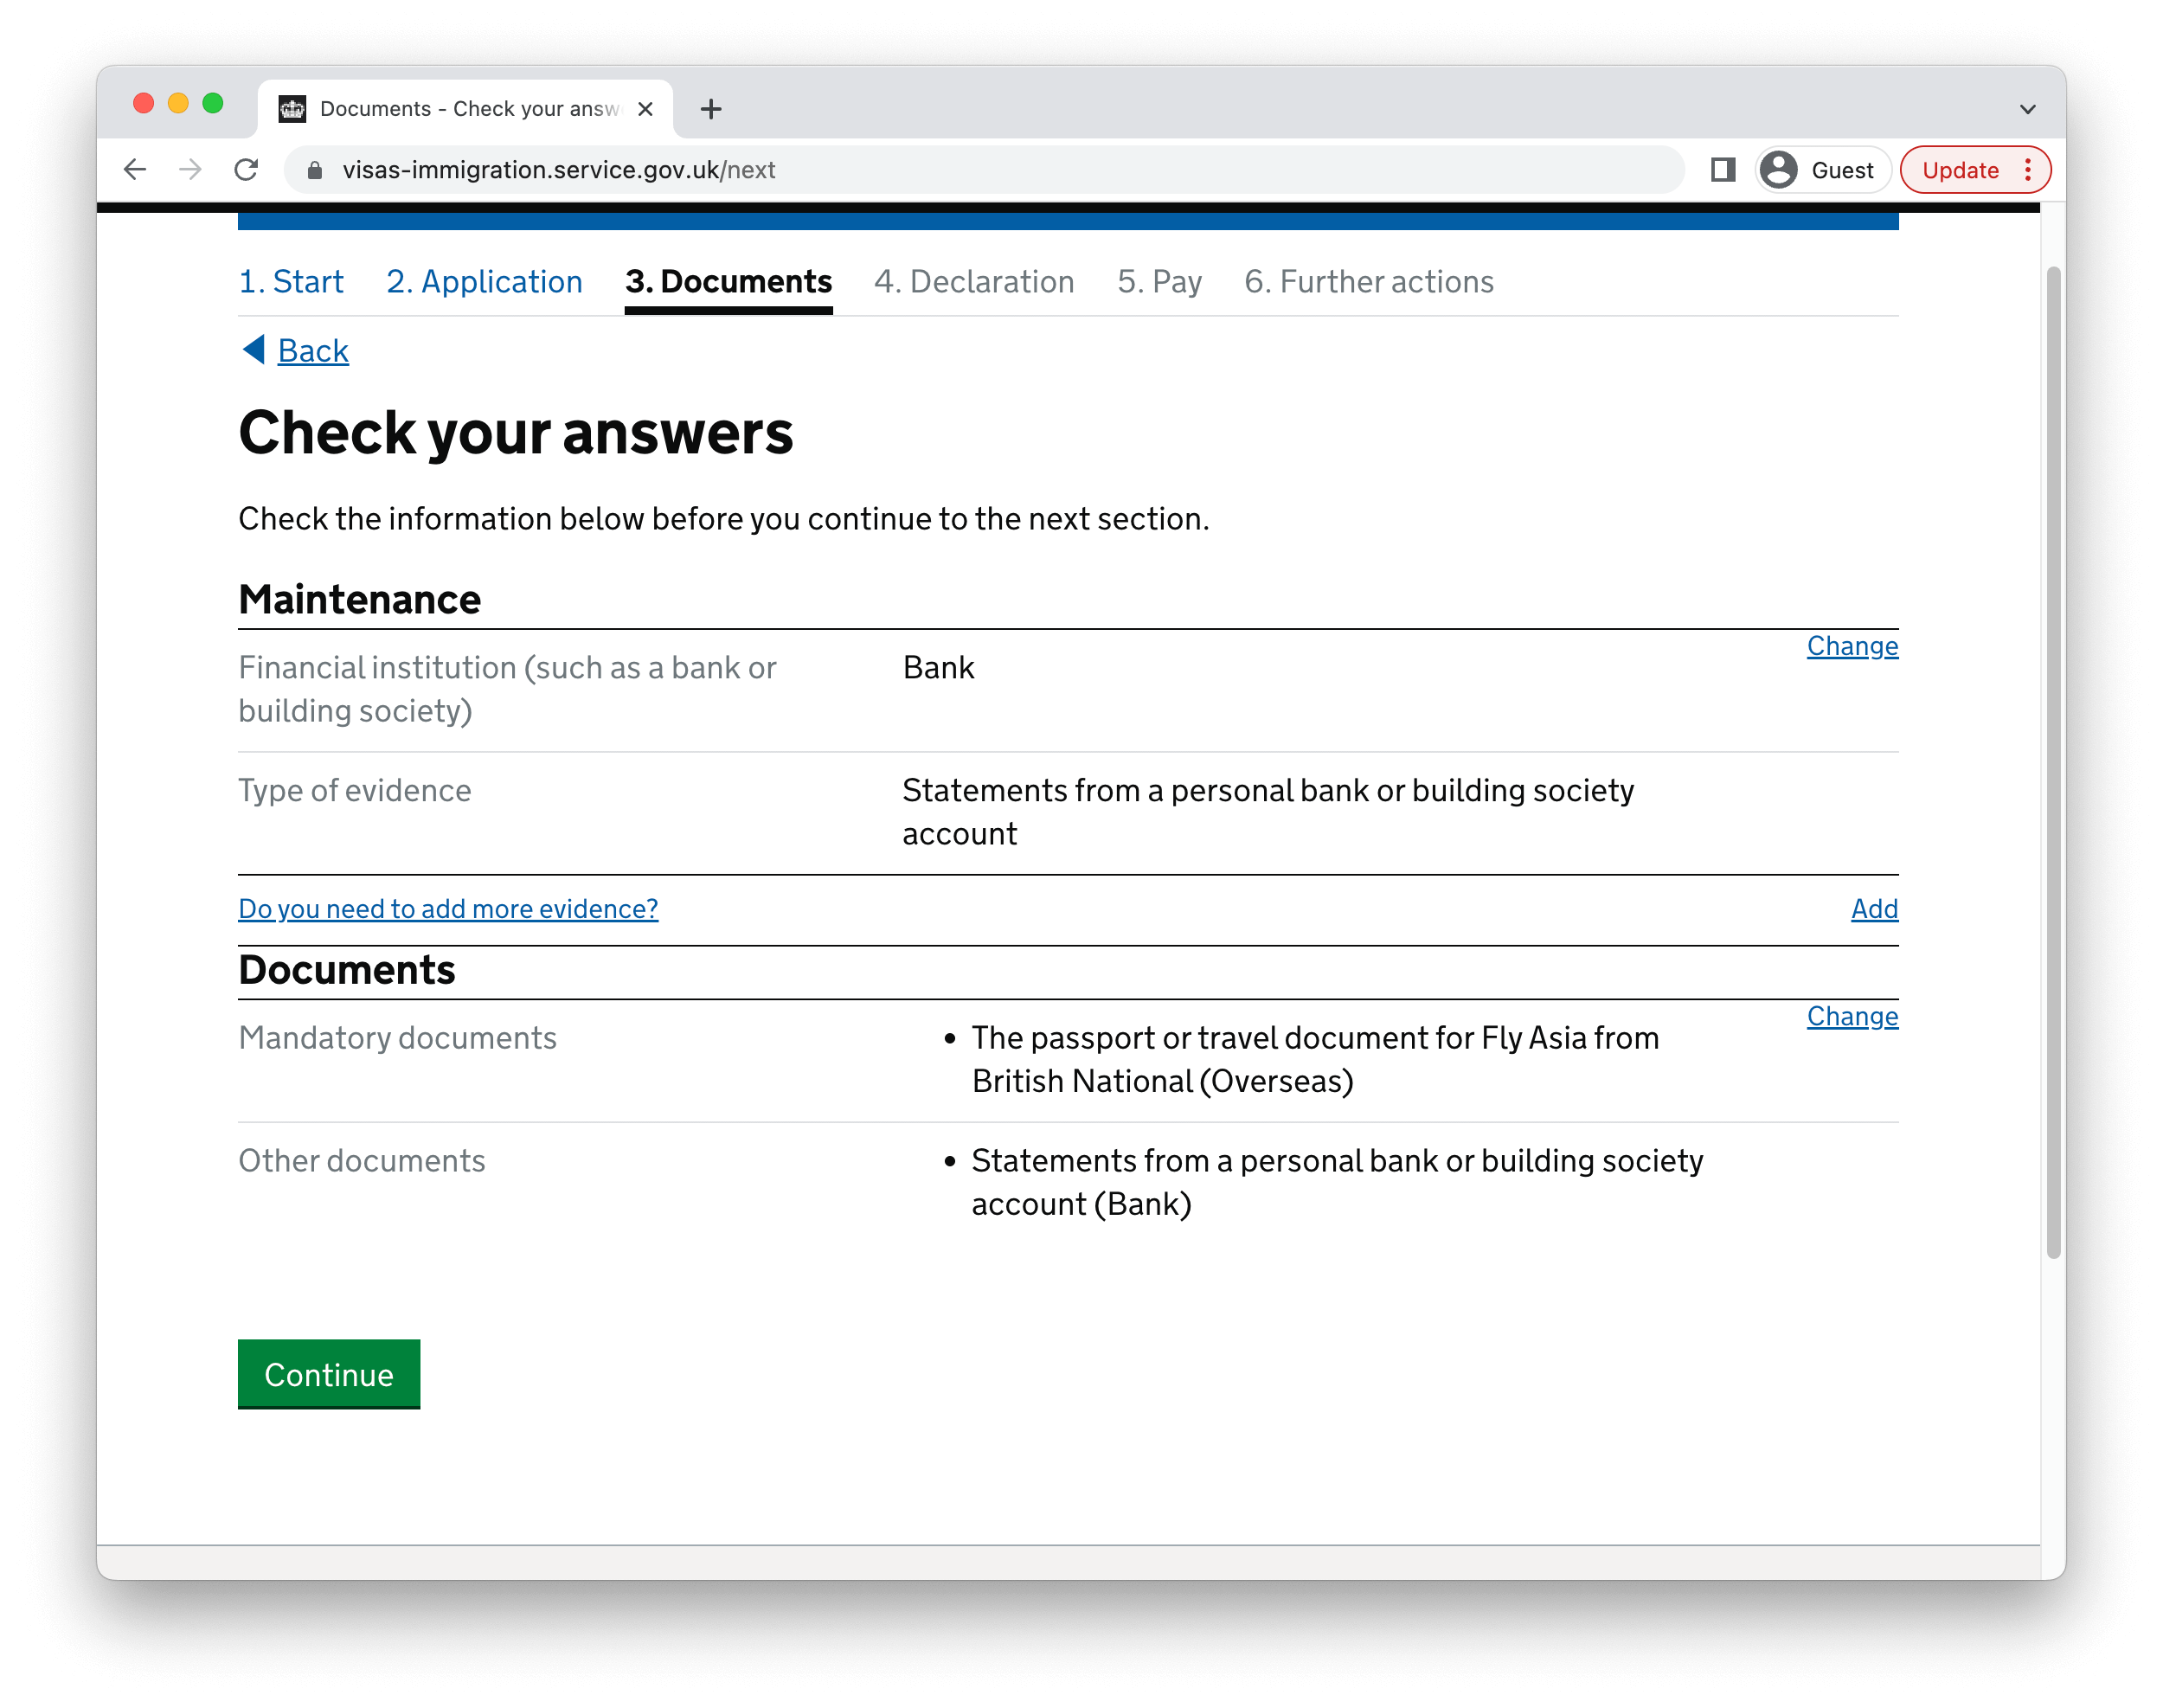Image resolution: width=2163 pixels, height=1708 pixels.
Task: Click the Update button in Chrome toolbar
Action: (1960, 170)
